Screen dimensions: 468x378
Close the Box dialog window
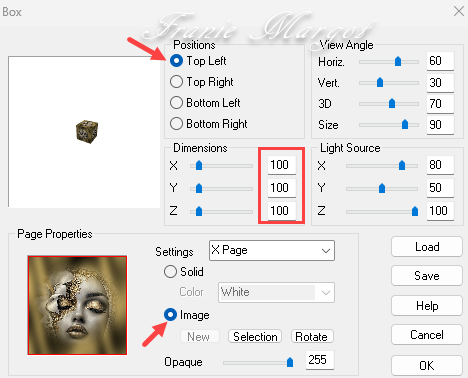(x=459, y=11)
